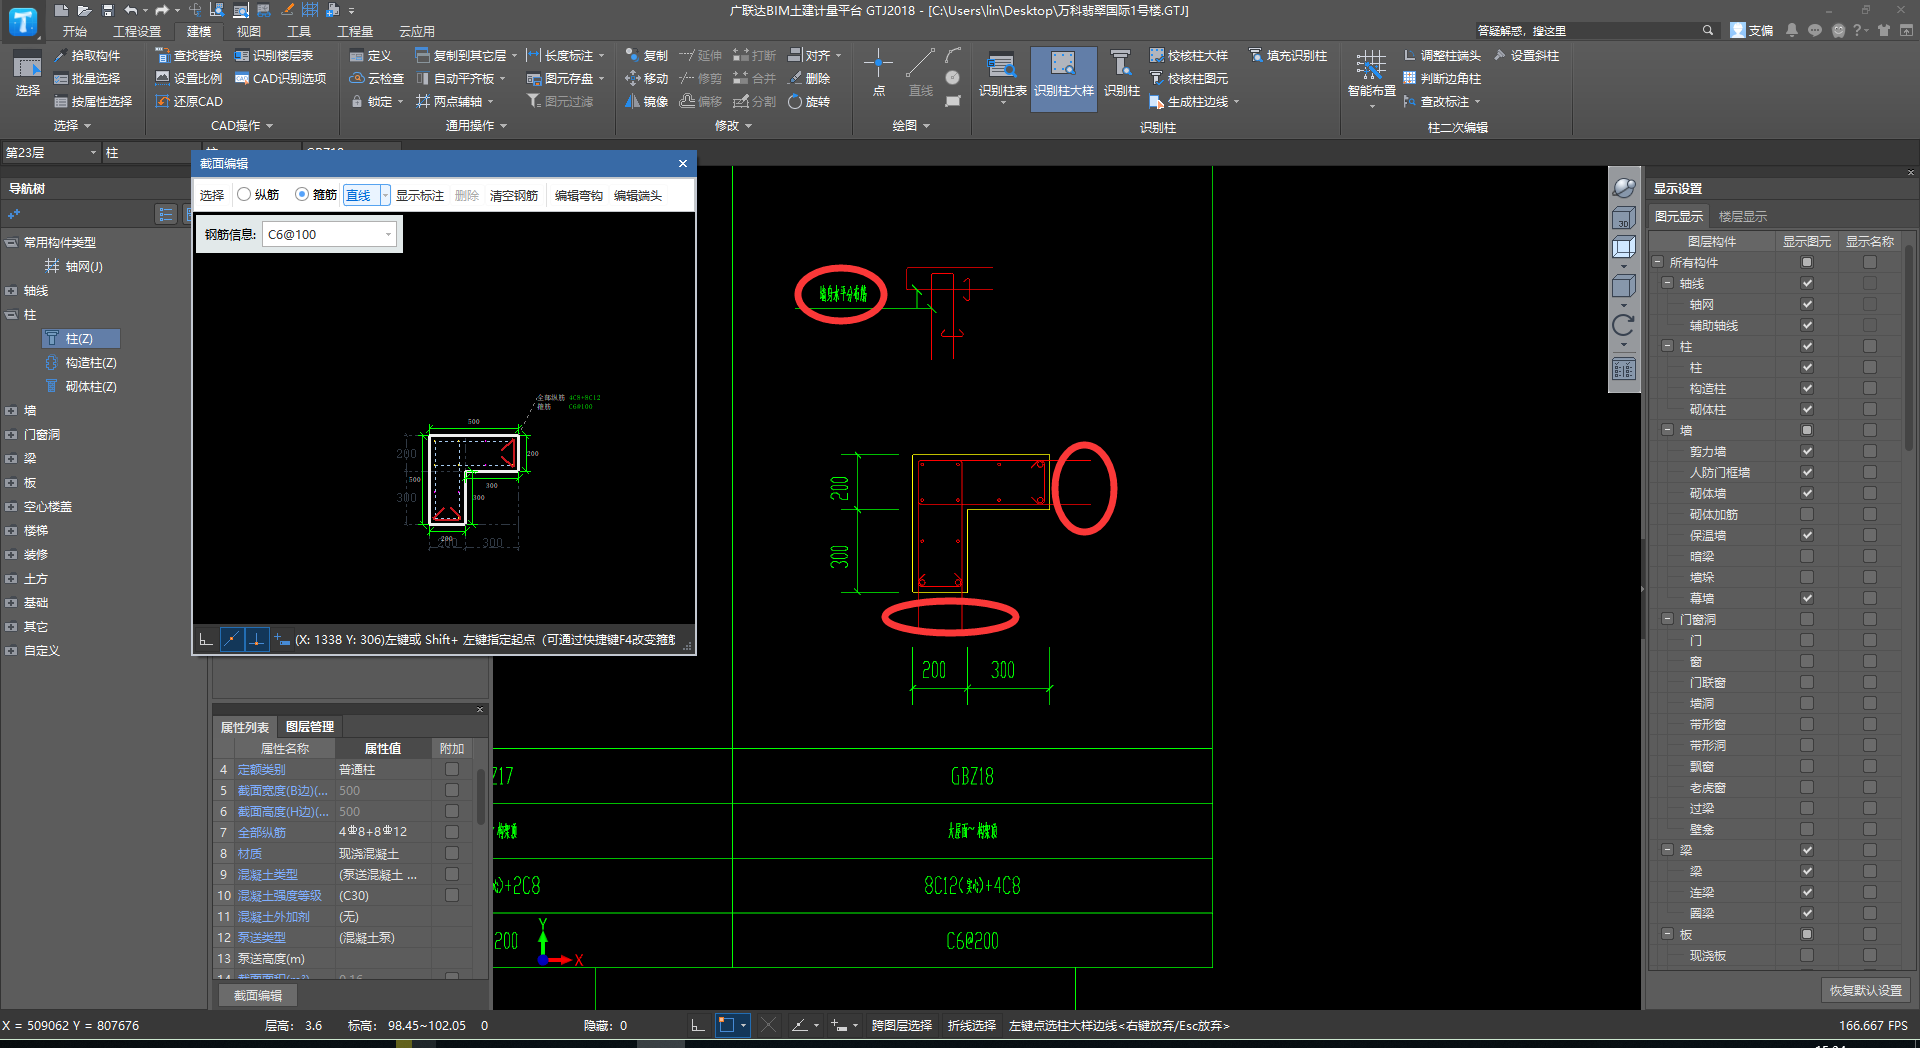Click the 查改标注 tool

click(1440, 102)
